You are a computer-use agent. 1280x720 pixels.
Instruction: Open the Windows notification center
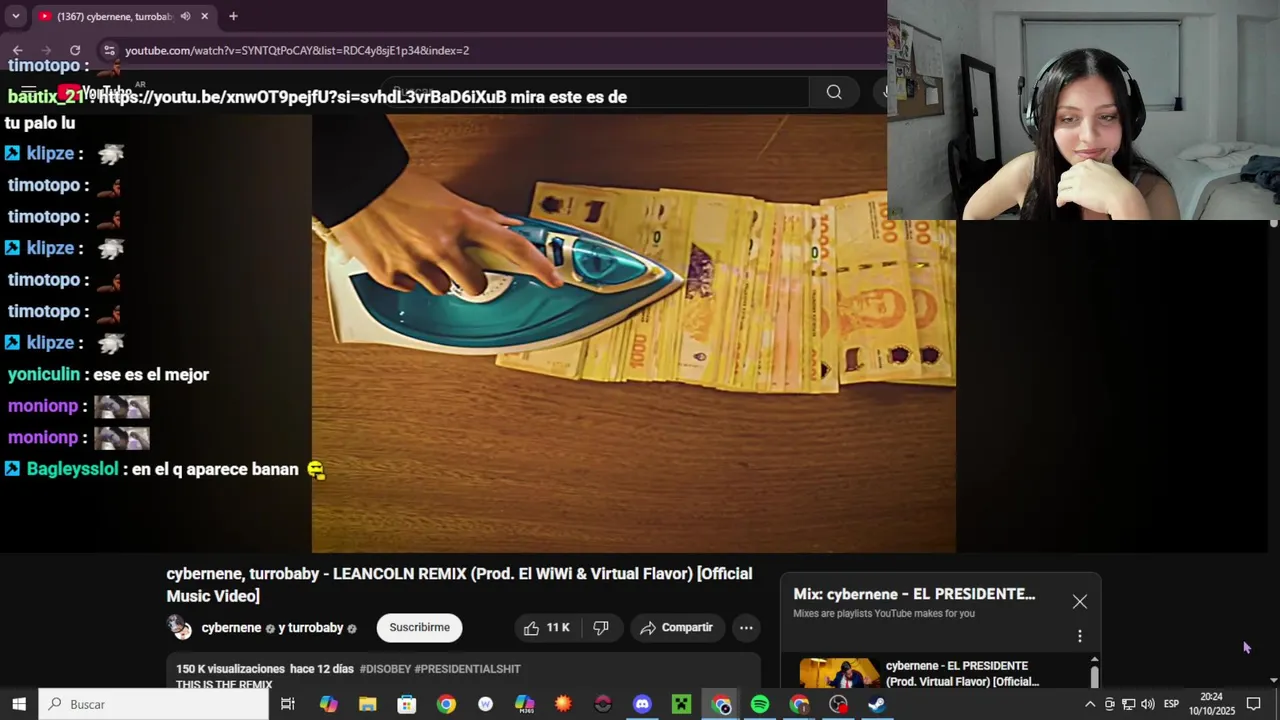pyautogui.click(x=1254, y=704)
